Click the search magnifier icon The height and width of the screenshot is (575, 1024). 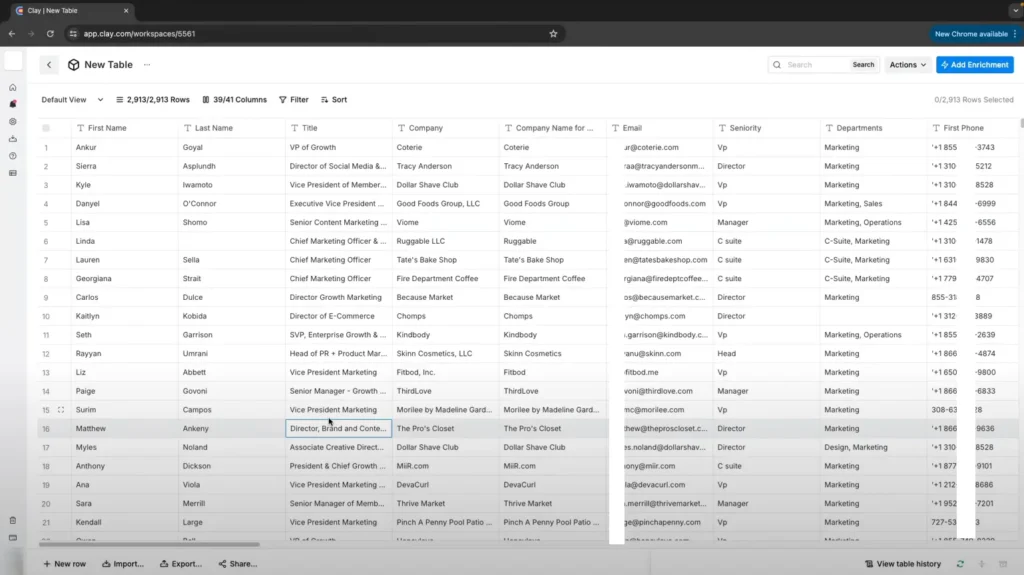pos(777,65)
